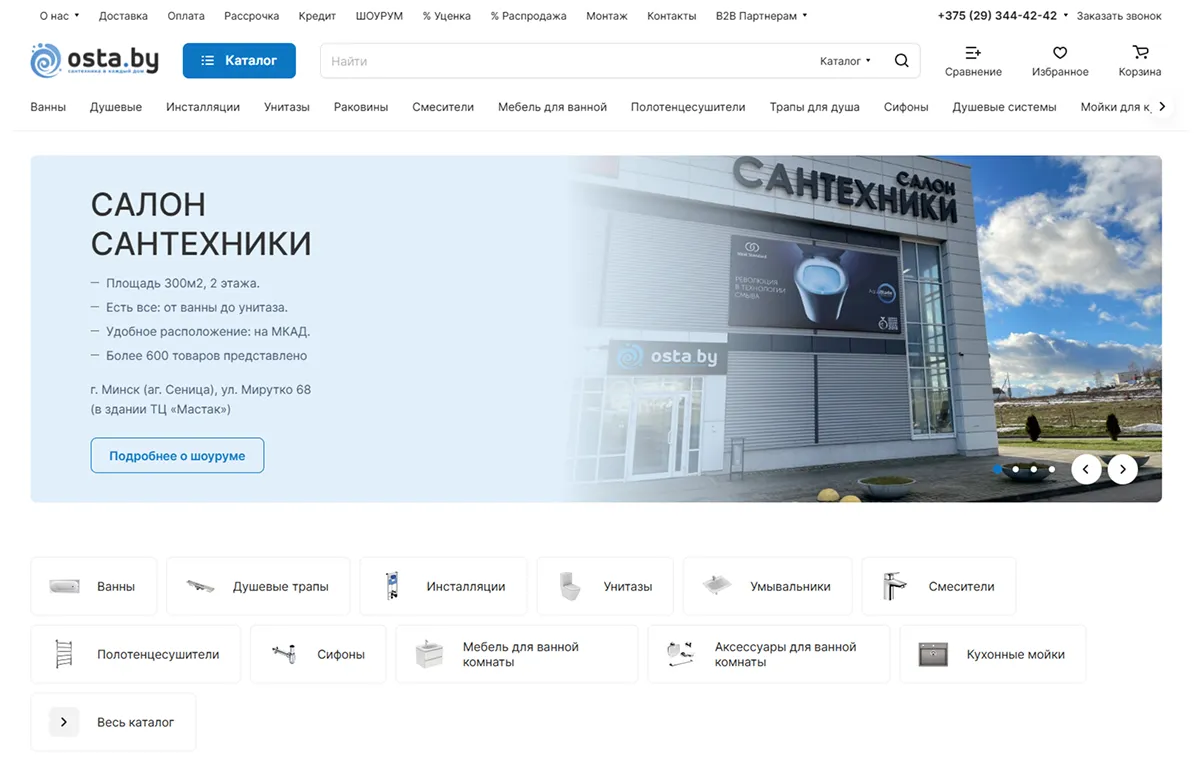Click the blue Каталог button
Viewport: 1200px width, 768px height.
[x=239, y=61]
